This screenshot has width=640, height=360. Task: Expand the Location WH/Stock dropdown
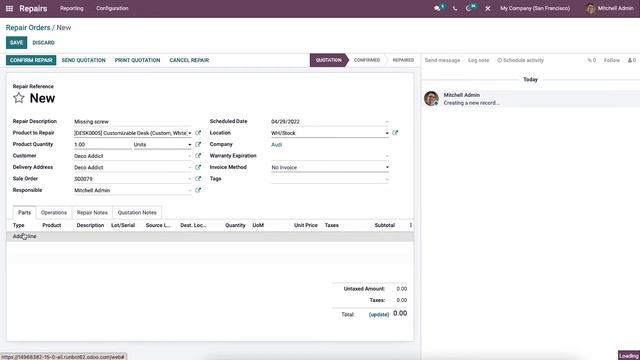click(x=387, y=133)
